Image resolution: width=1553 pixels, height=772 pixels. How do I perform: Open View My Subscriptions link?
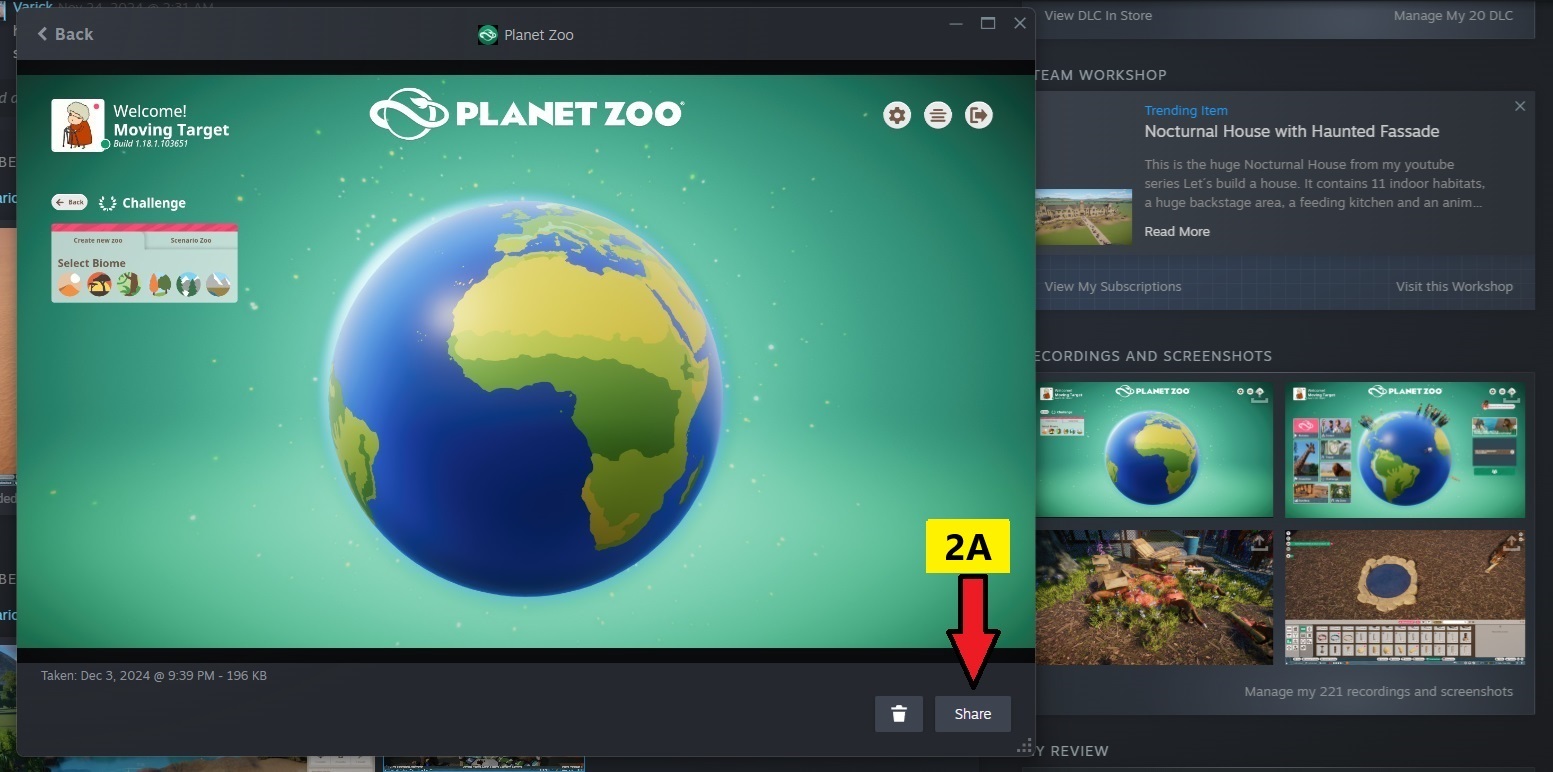1113,287
